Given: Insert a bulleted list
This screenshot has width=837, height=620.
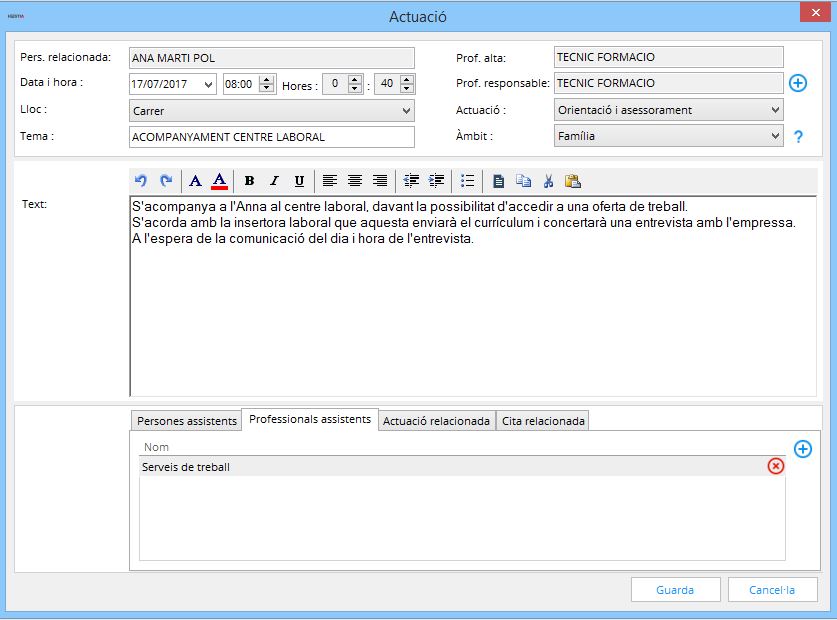Looking at the screenshot, I should click(x=467, y=181).
